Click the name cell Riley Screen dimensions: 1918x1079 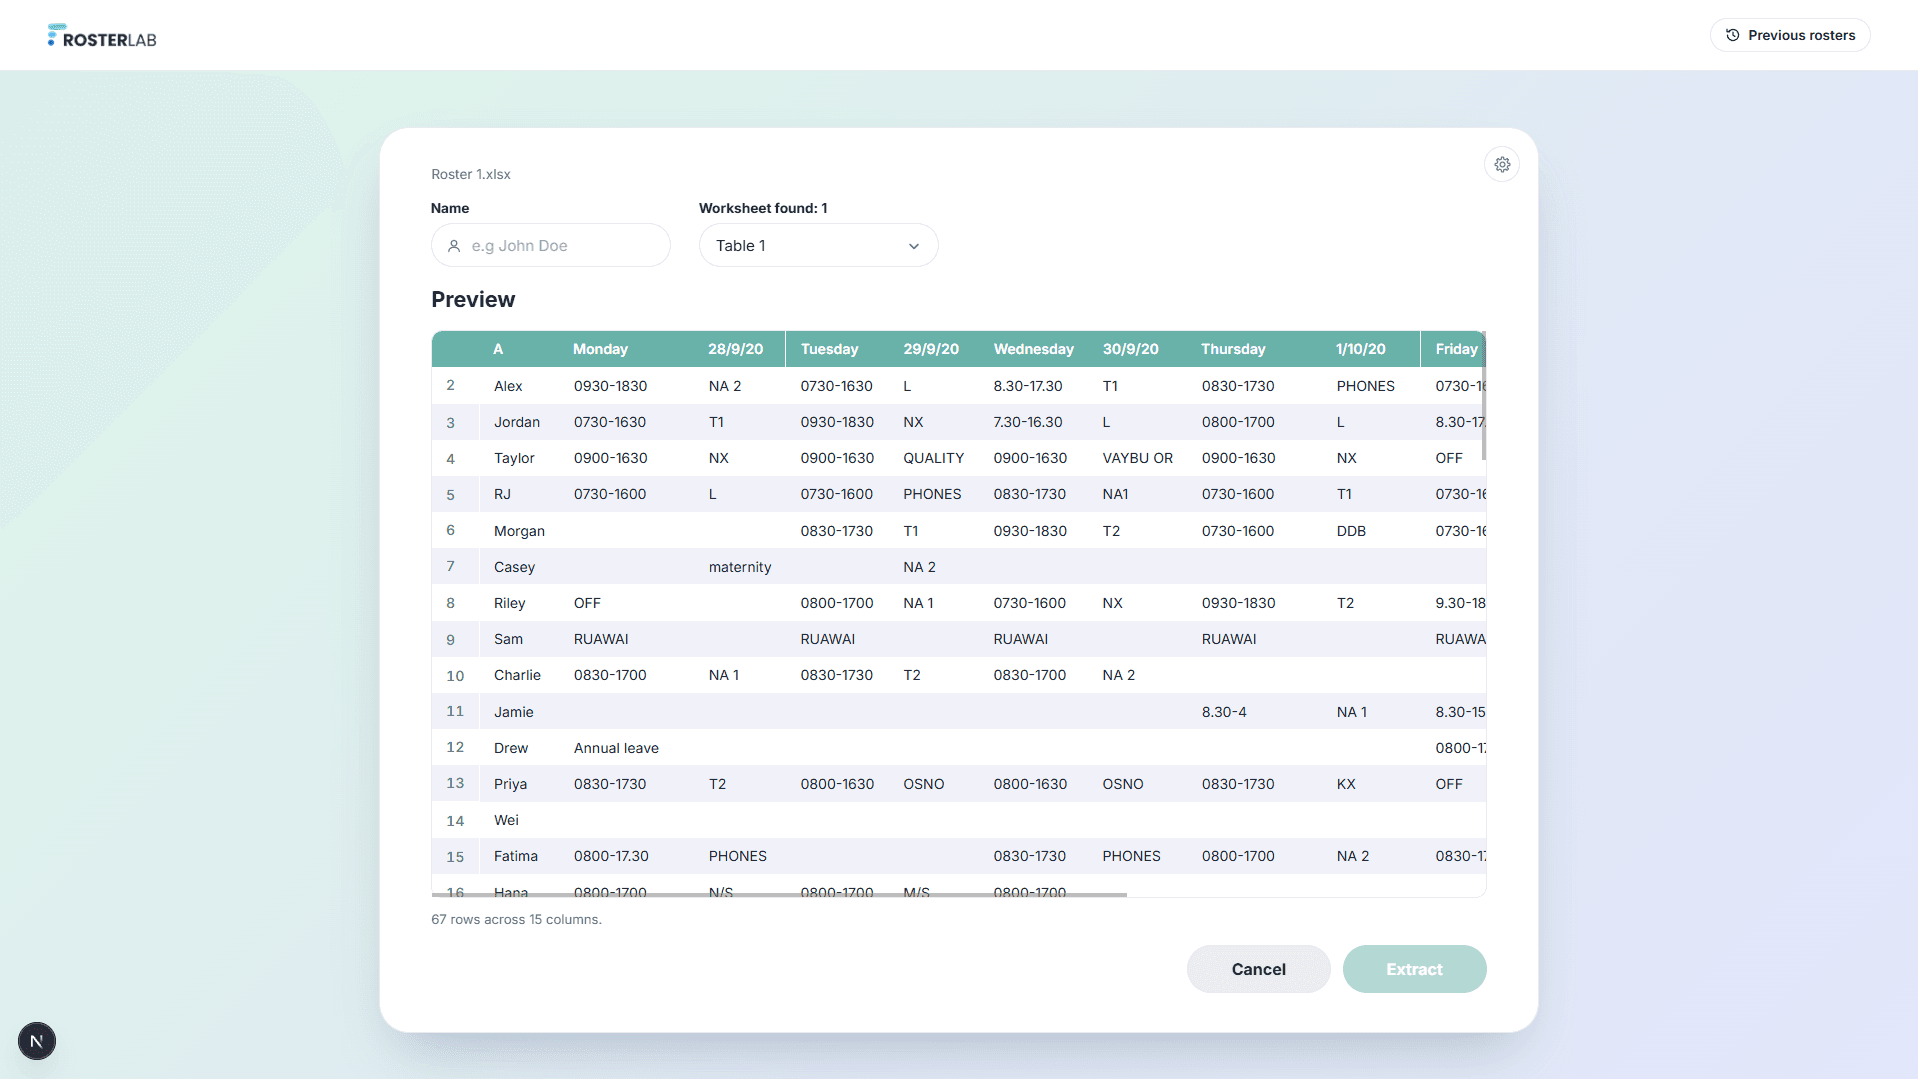click(509, 603)
